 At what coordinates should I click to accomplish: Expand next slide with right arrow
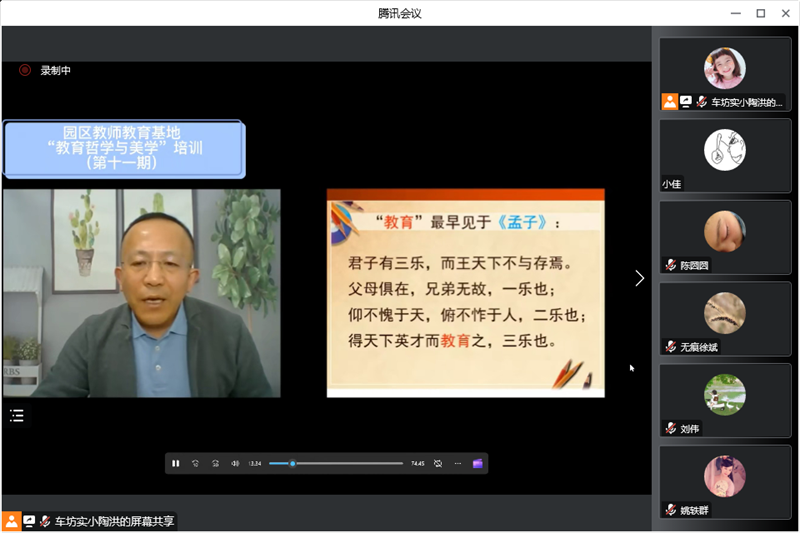[639, 278]
